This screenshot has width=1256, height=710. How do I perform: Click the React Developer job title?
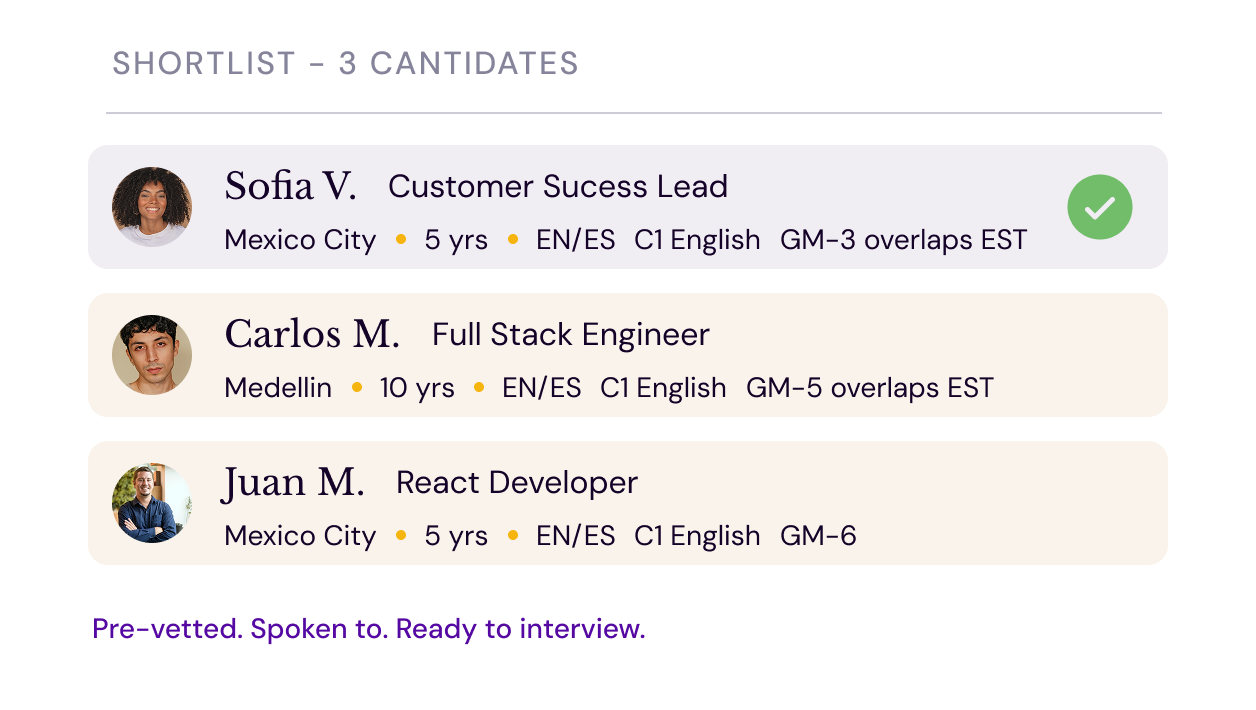517,483
